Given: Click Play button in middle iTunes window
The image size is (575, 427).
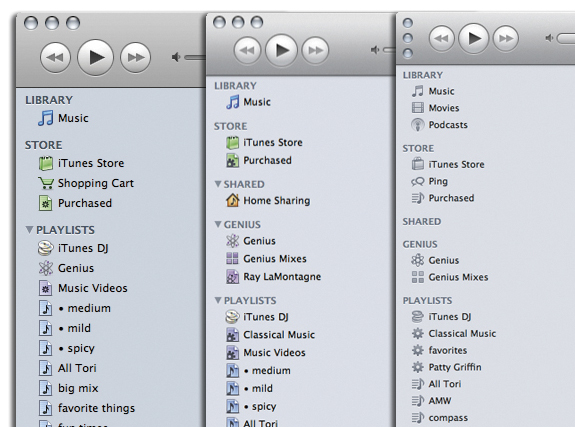Looking at the screenshot, I should [x=282, y=50].
